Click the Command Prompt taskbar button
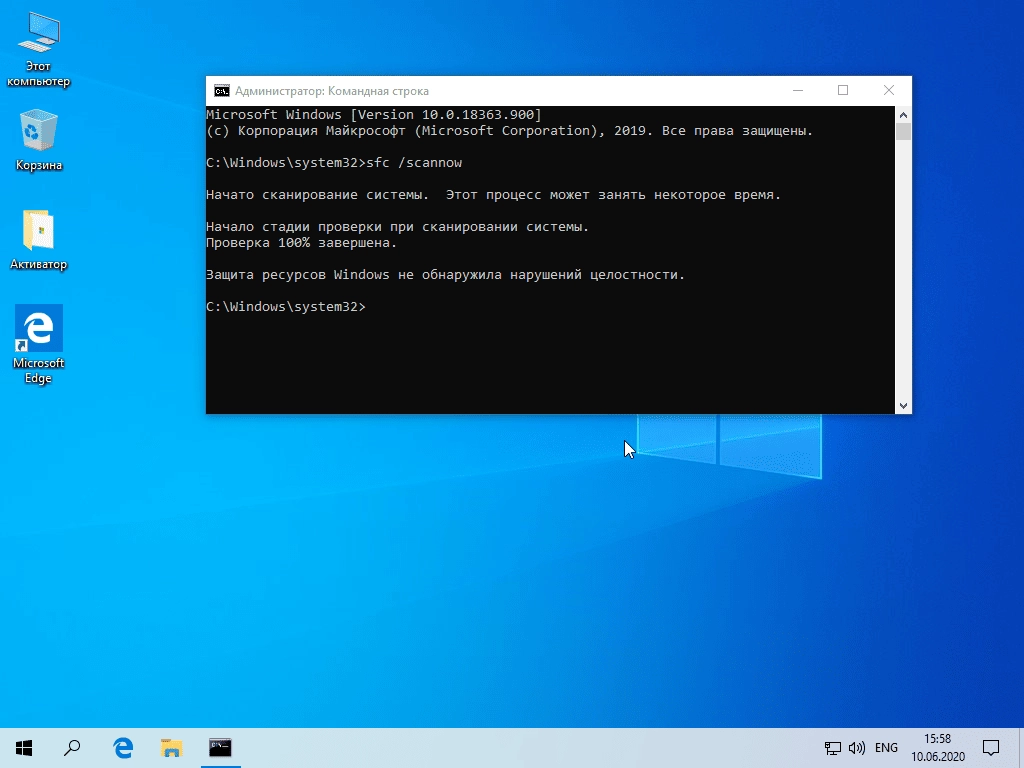This screenshot has height=768, width=1024. coord(220,748)
